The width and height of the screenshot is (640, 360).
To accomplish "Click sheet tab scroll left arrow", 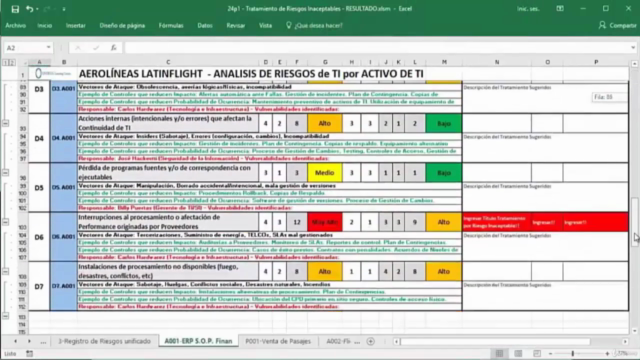I will pos(16,341).
